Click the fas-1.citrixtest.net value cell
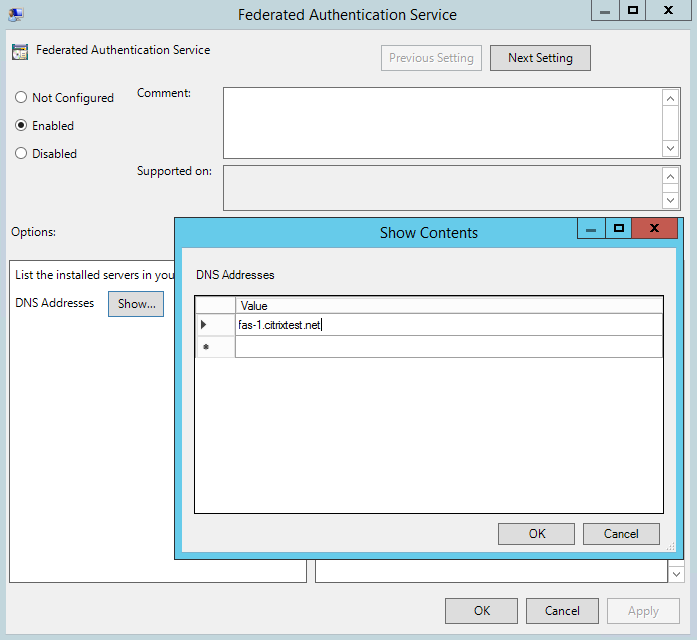The width and height of the screenshot is (697, 640). tap(448, 325)
